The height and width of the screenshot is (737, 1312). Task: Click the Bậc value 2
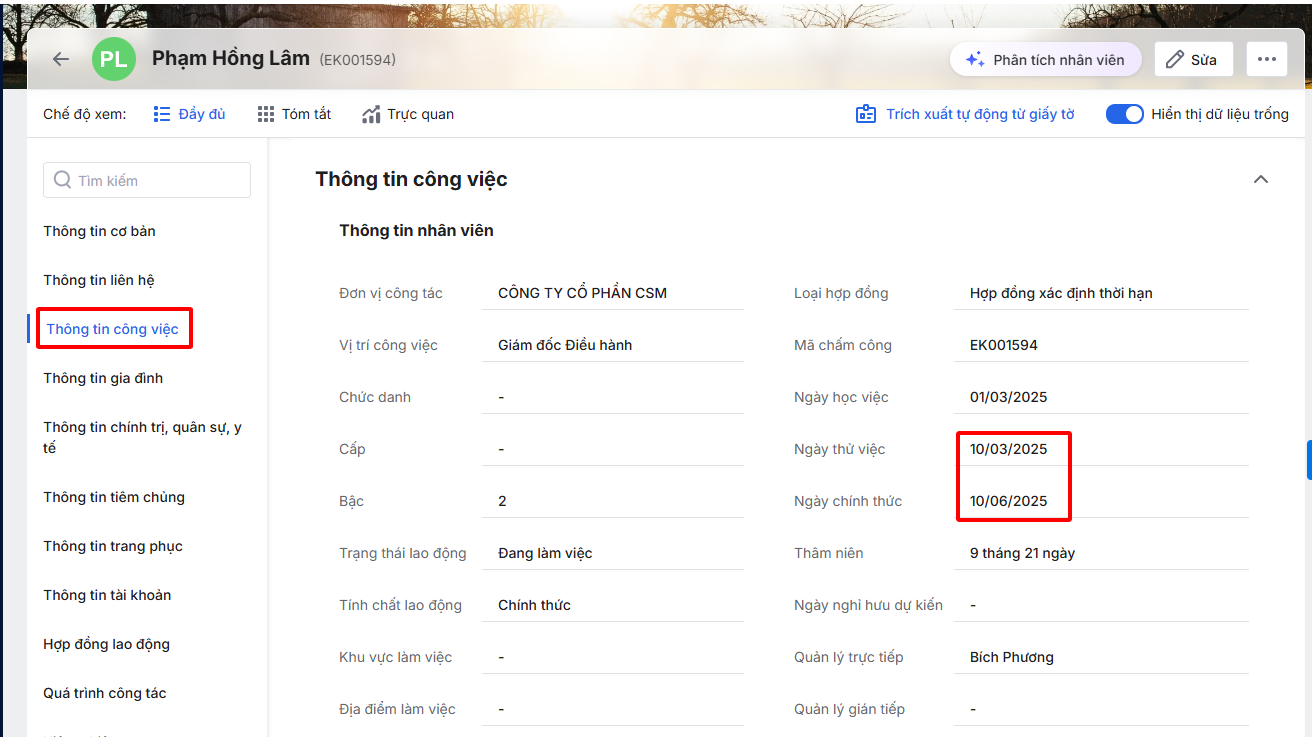(x=502, y=501)
